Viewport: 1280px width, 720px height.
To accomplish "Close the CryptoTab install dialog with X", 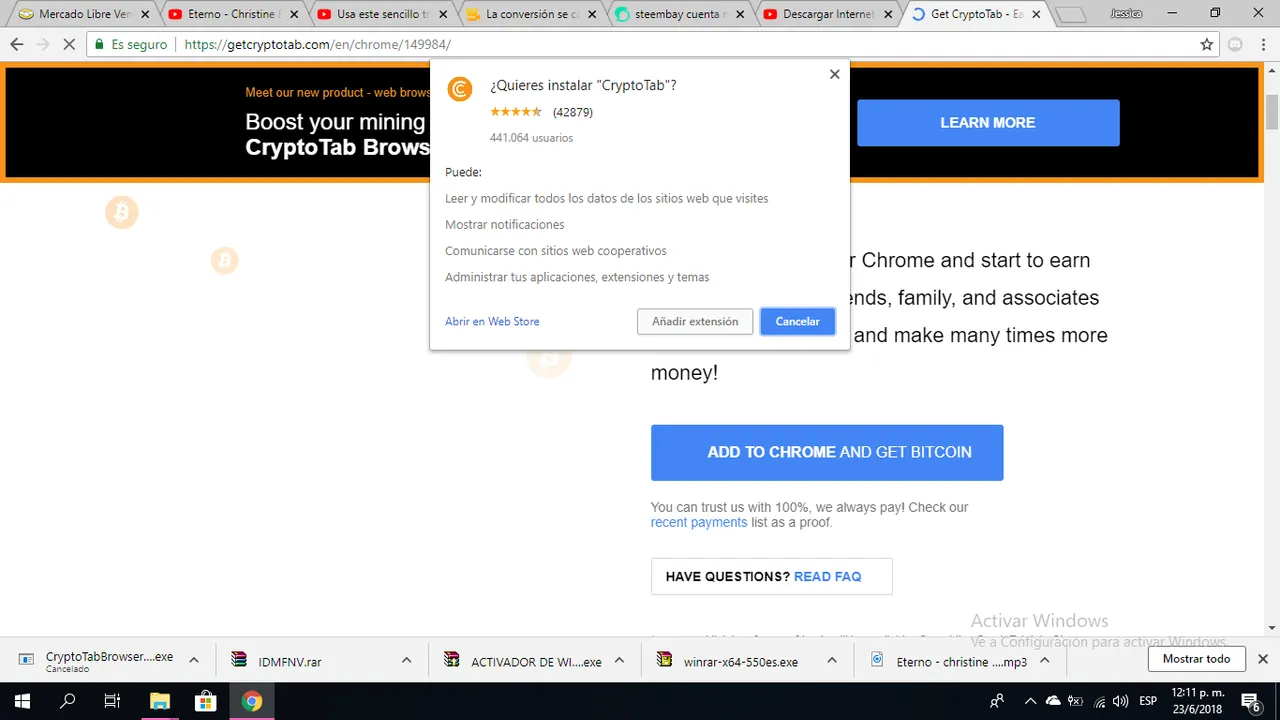I will coord(834,74).
